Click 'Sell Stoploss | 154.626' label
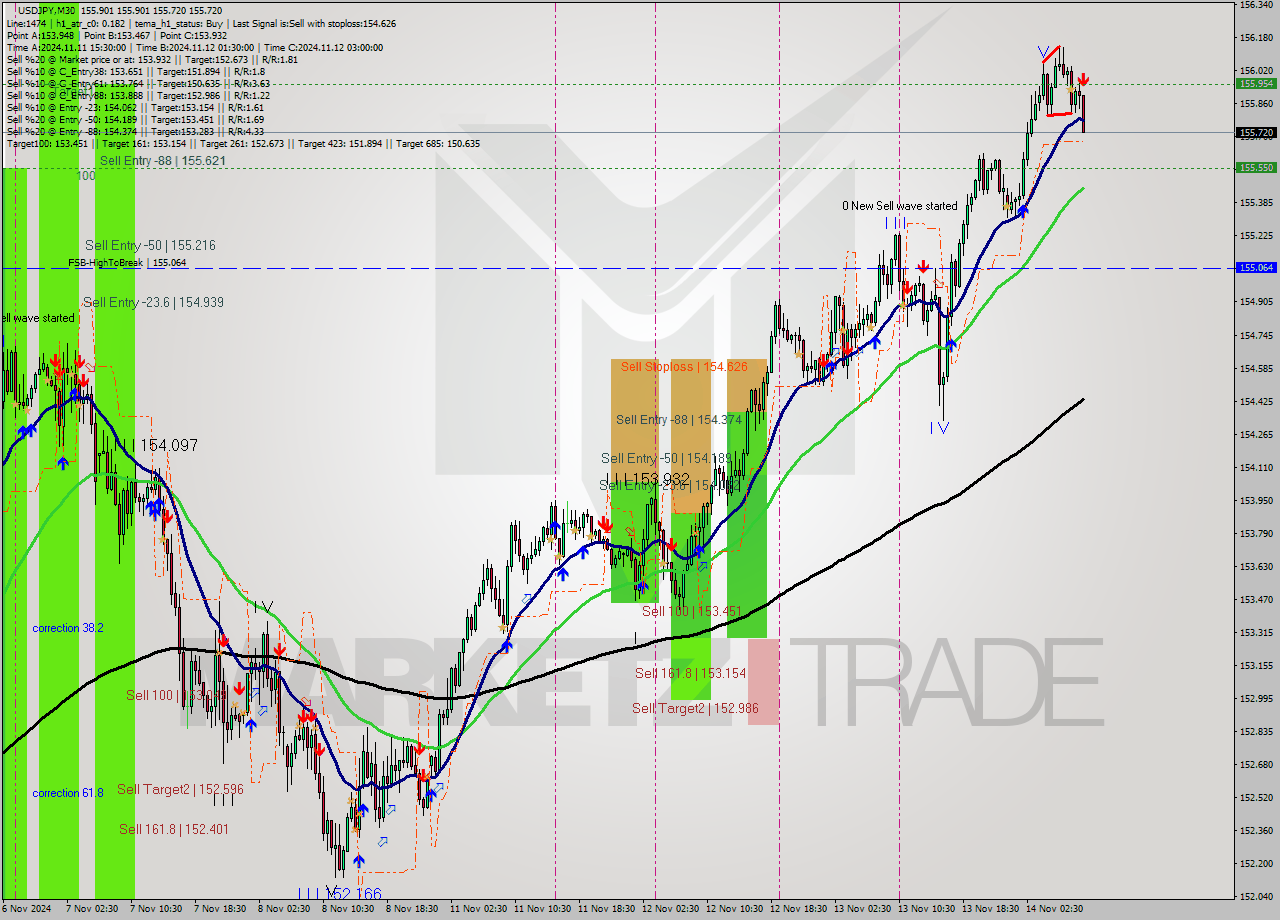The width and height of the screenshot is (1280, 920). click(x=684, y=367)
